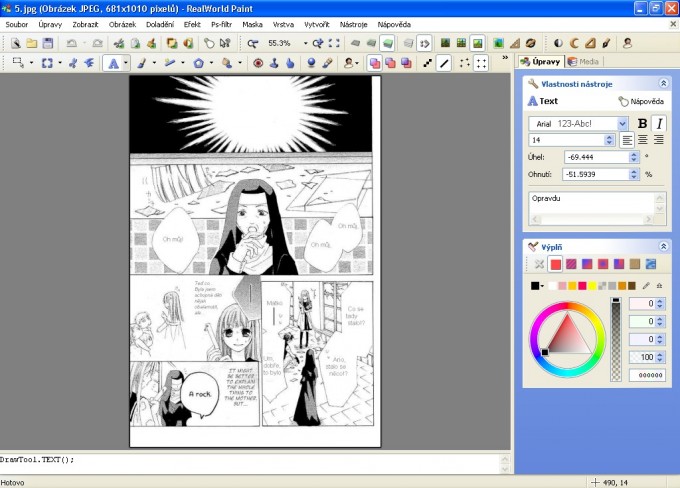Image resolution: width=680 pixels, height=488 pixels.
Task: Select the paintbrush tool
Action: click(142, 63)
